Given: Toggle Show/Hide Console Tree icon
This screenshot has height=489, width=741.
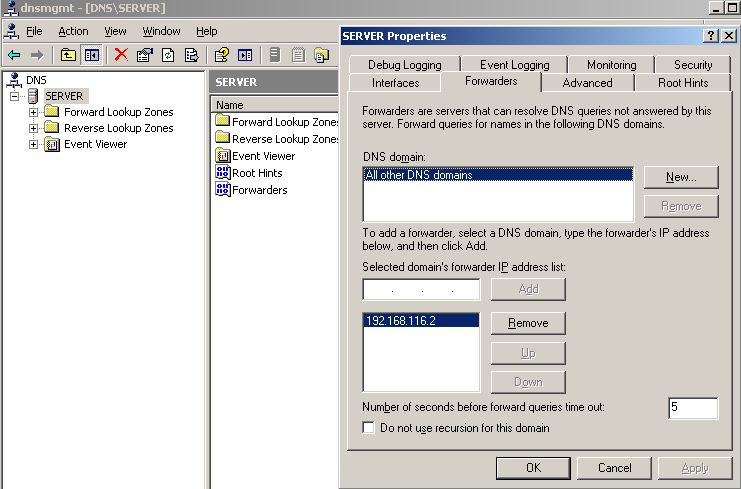Looking at the screenshot, I should pyautogui.click(x=92, y=55).
